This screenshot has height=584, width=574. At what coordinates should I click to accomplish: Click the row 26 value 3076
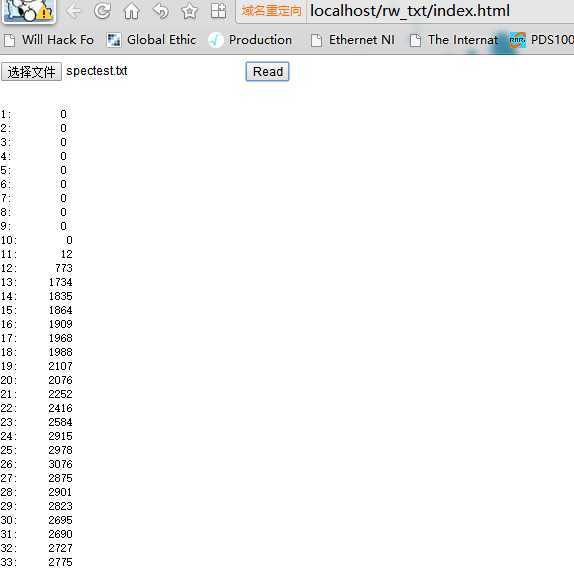60,464
